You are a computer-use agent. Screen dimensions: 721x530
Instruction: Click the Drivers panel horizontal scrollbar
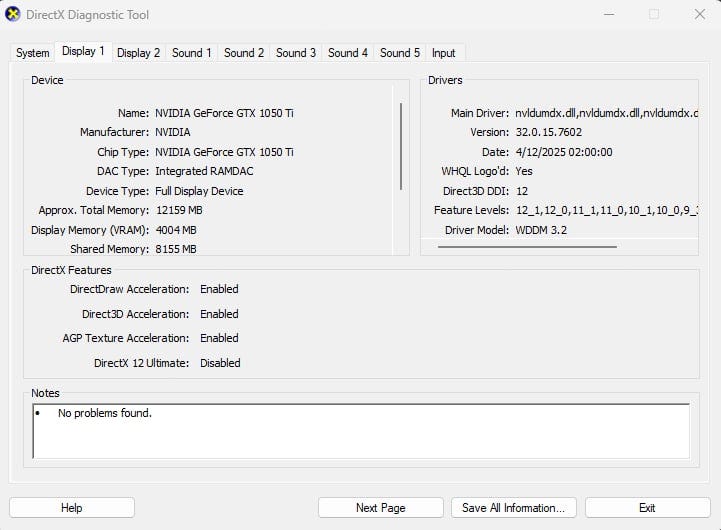[527, 247]
